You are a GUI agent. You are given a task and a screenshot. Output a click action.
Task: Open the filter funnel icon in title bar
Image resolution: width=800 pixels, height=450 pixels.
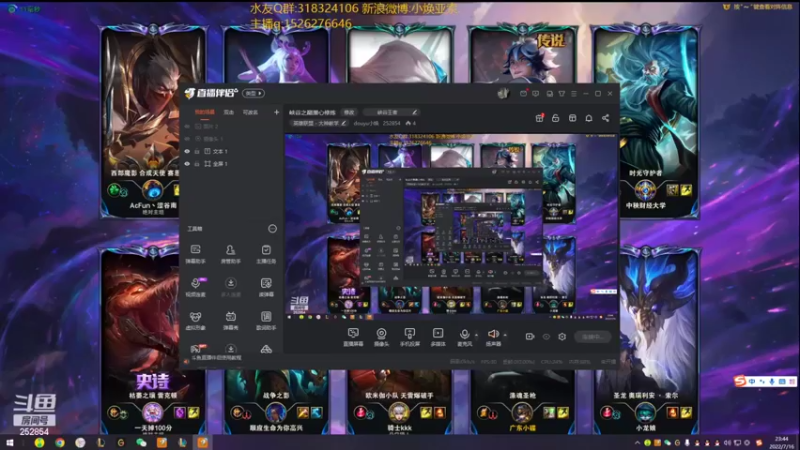(x=562, y=94)
